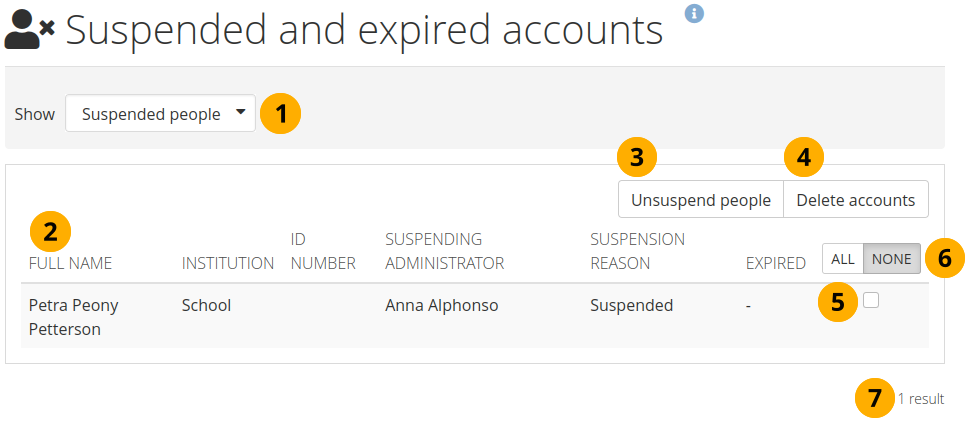Screen dimensions: 972x425
Task: Click the Expired column header
Action: 775,264
